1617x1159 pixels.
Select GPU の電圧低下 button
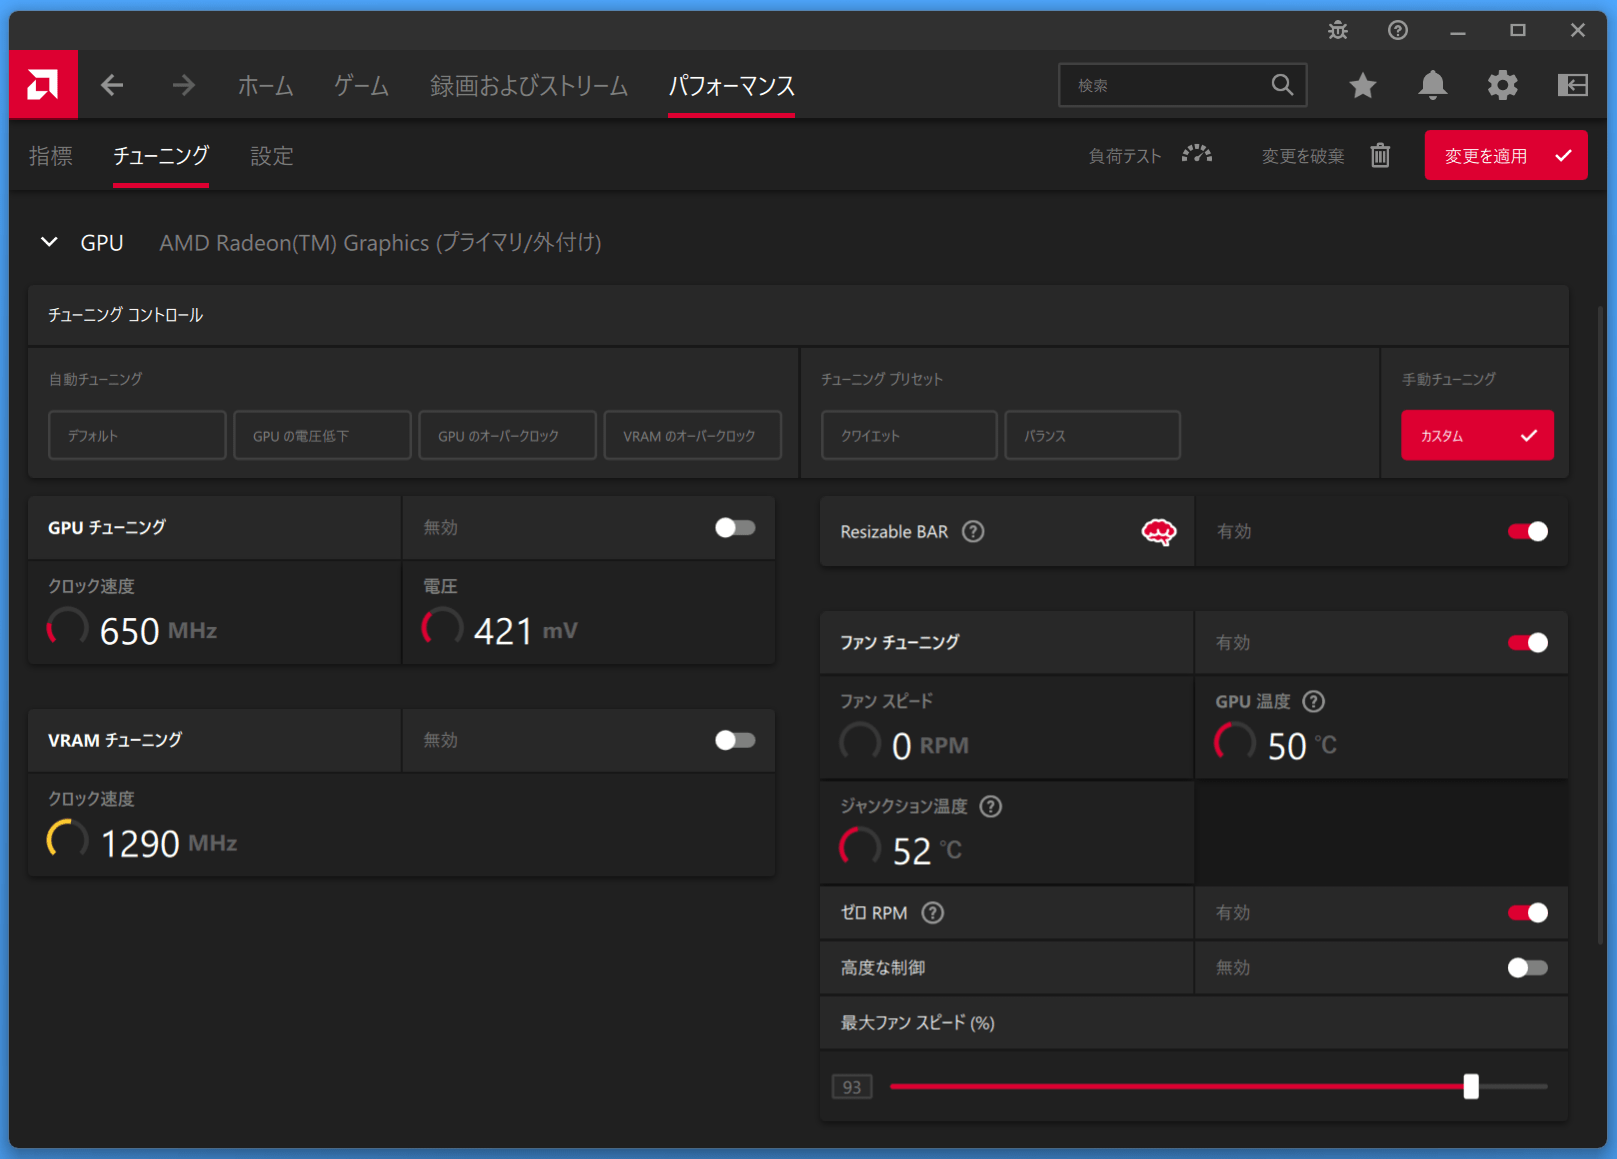click(x=322, y=435)
